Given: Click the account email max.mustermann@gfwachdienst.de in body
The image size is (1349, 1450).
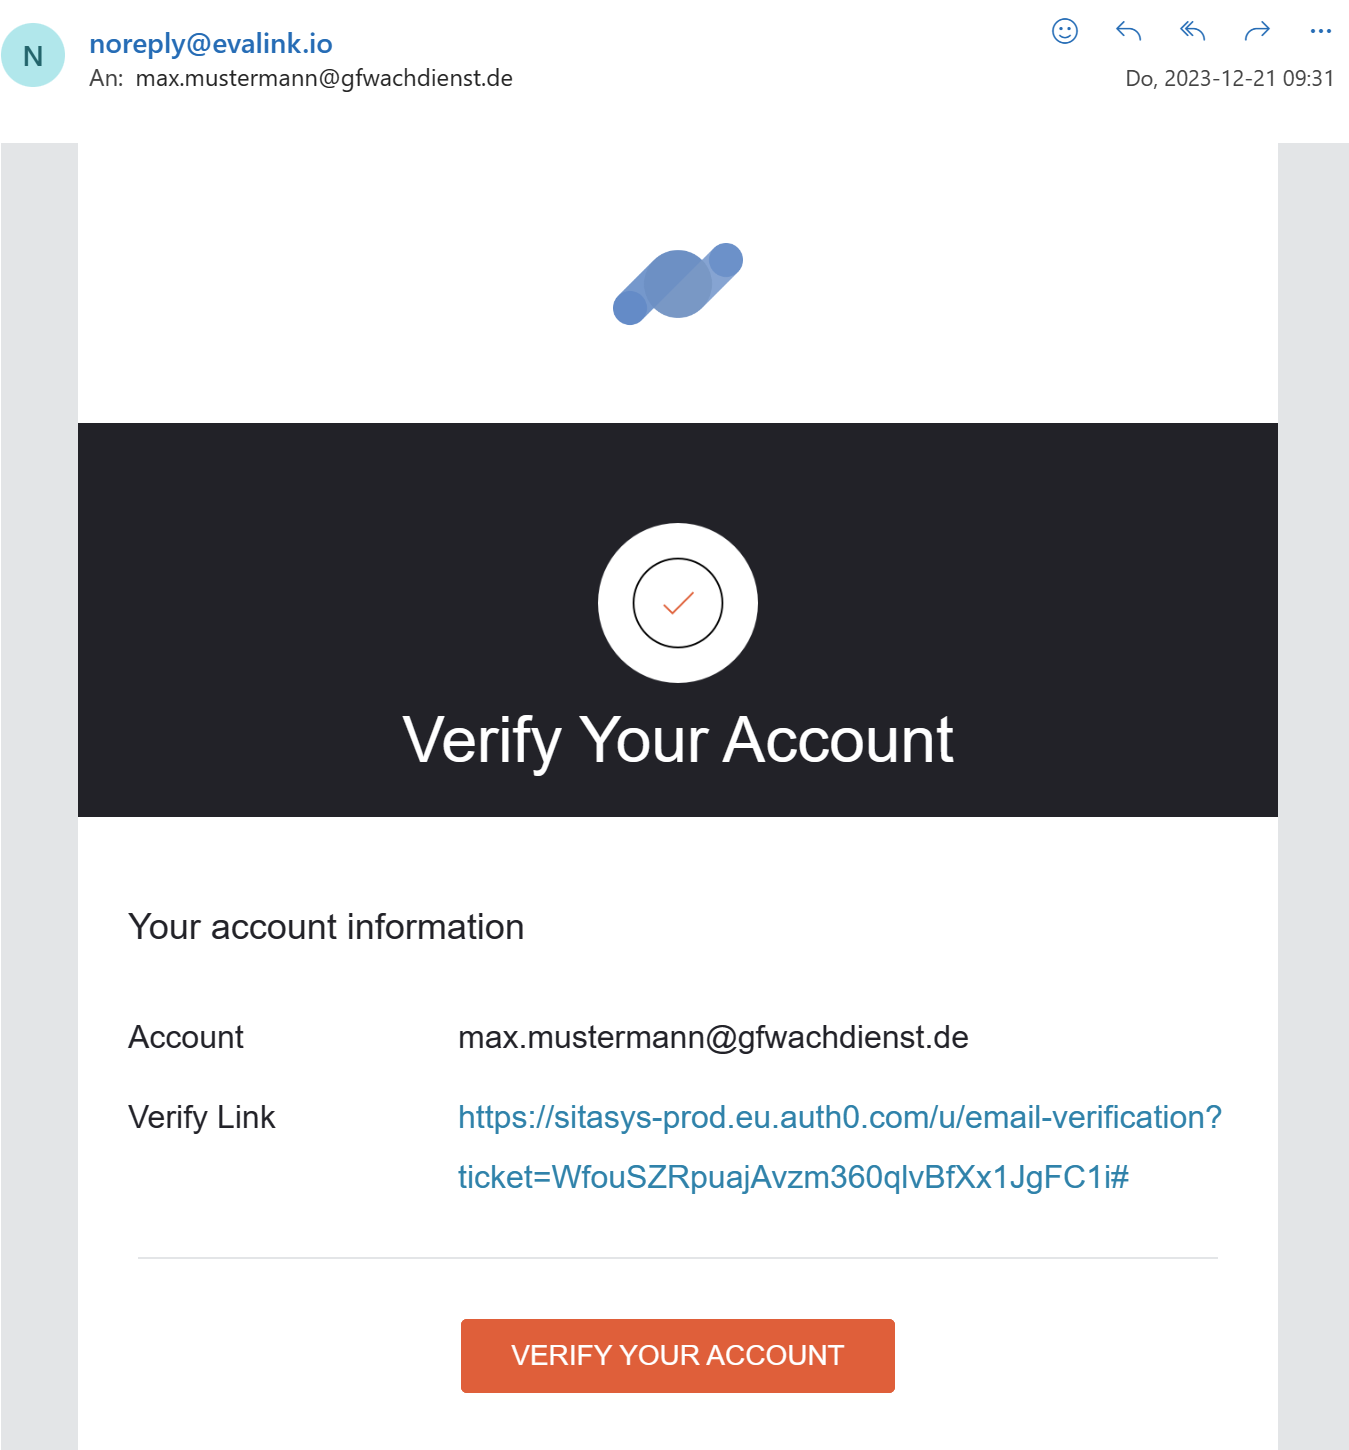Looking at the screenshot, I should coord(713,1037).
